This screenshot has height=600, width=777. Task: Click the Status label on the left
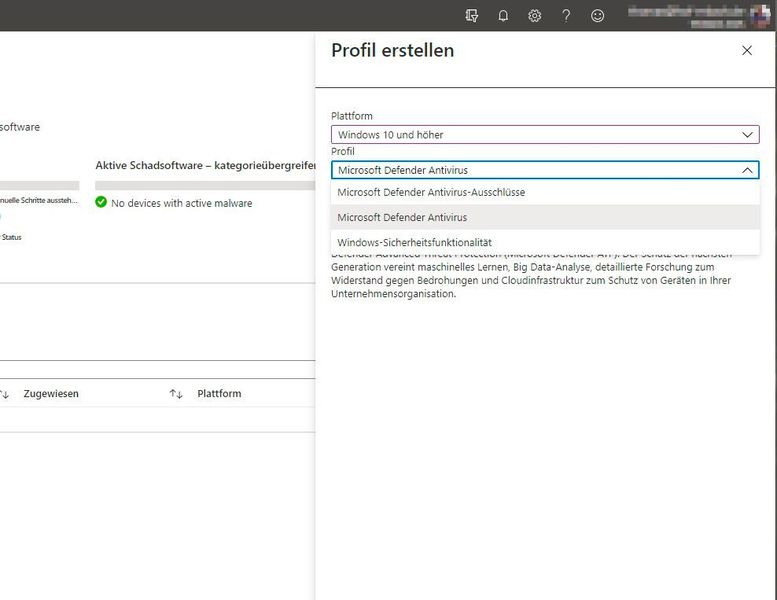pos(11,237)
